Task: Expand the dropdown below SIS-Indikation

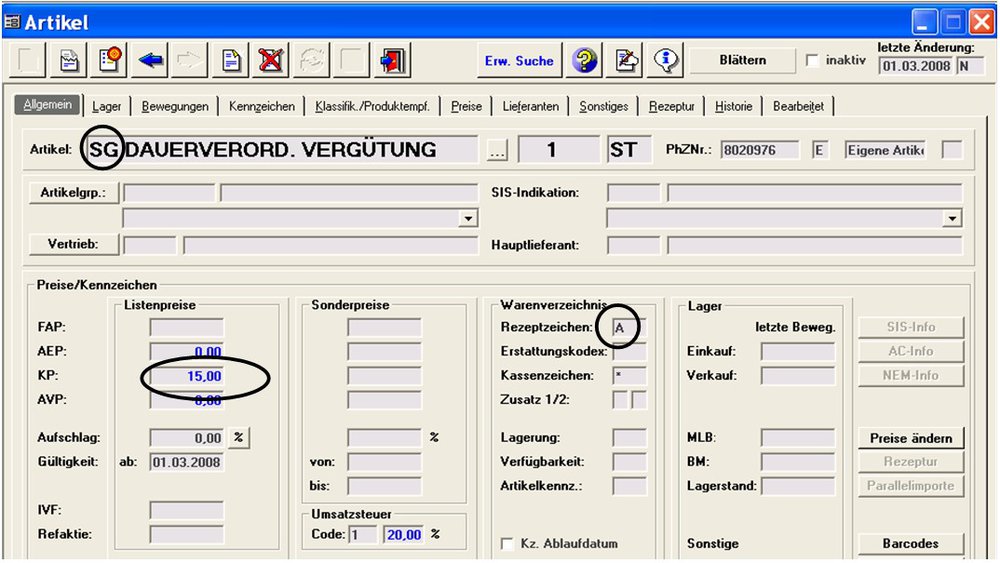Action: click(x=952, y=218)
